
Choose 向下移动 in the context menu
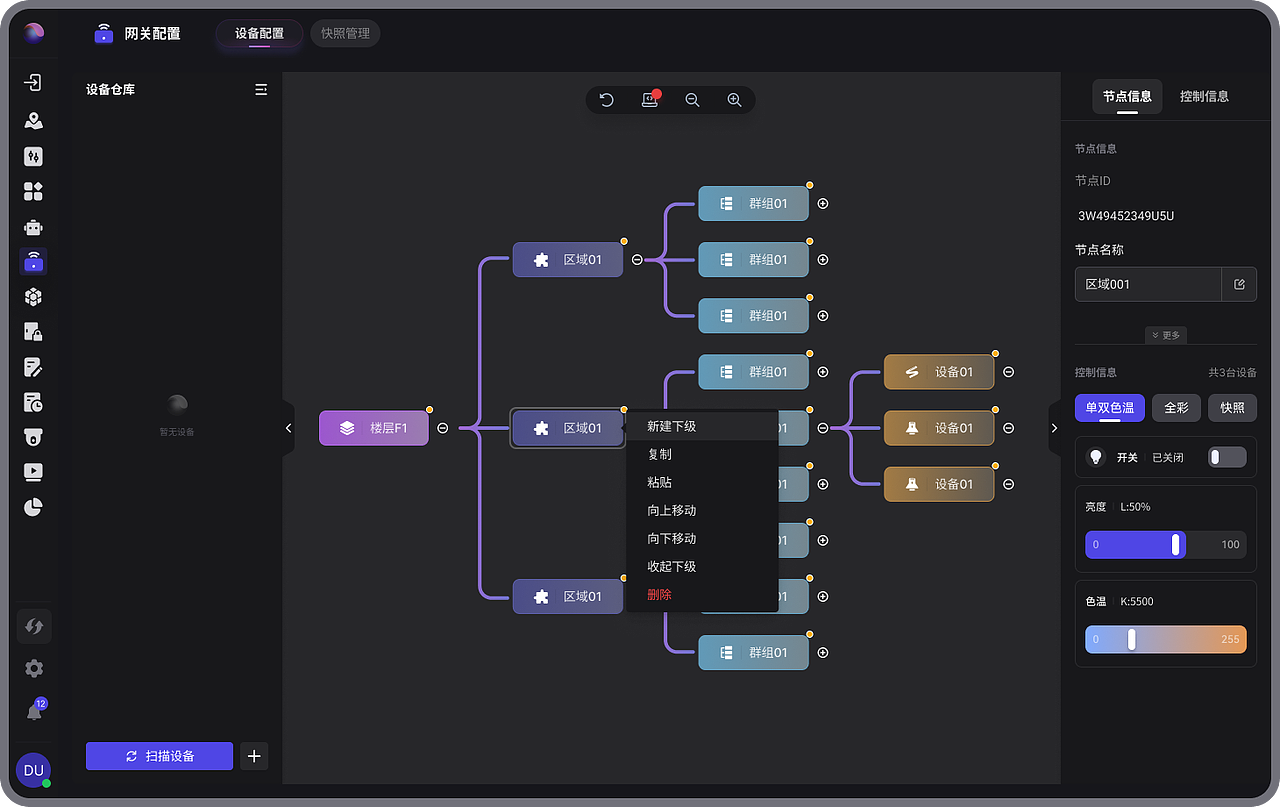tap(702, 538)
